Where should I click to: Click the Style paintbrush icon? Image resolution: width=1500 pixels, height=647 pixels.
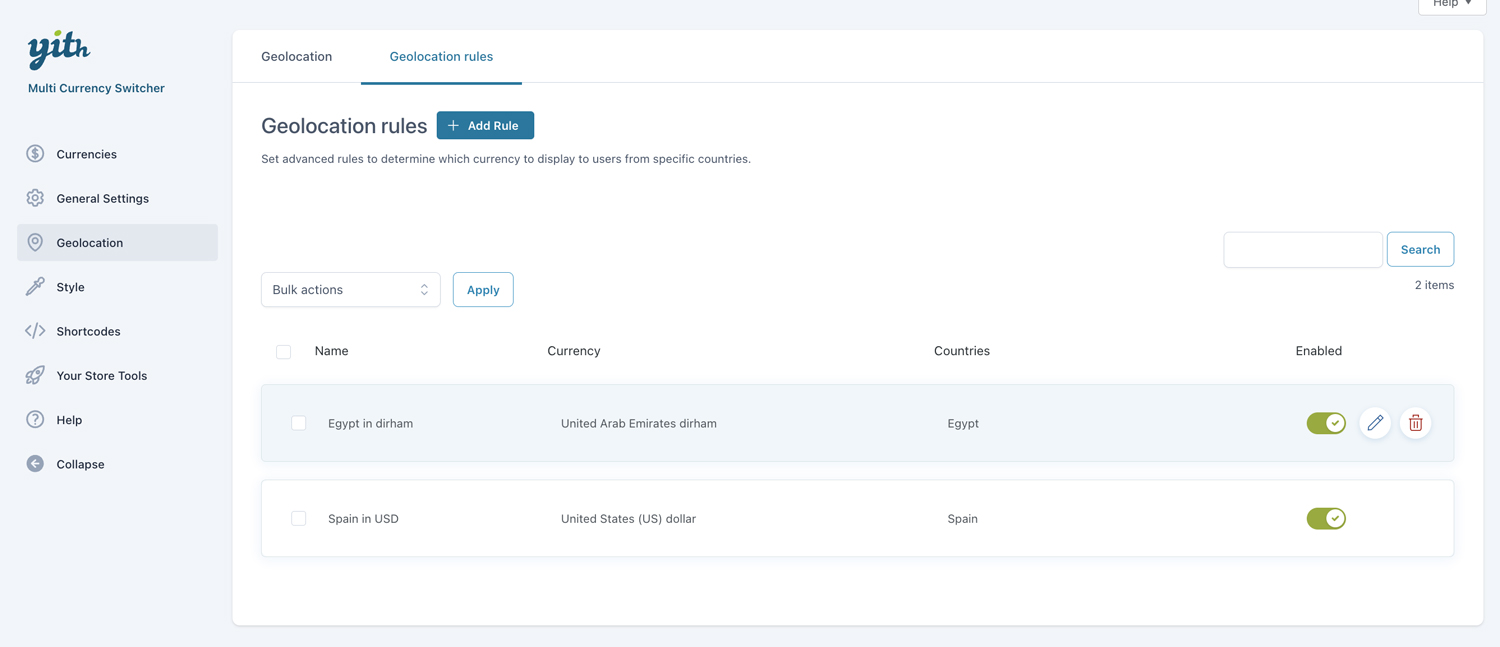pos(35,287)
